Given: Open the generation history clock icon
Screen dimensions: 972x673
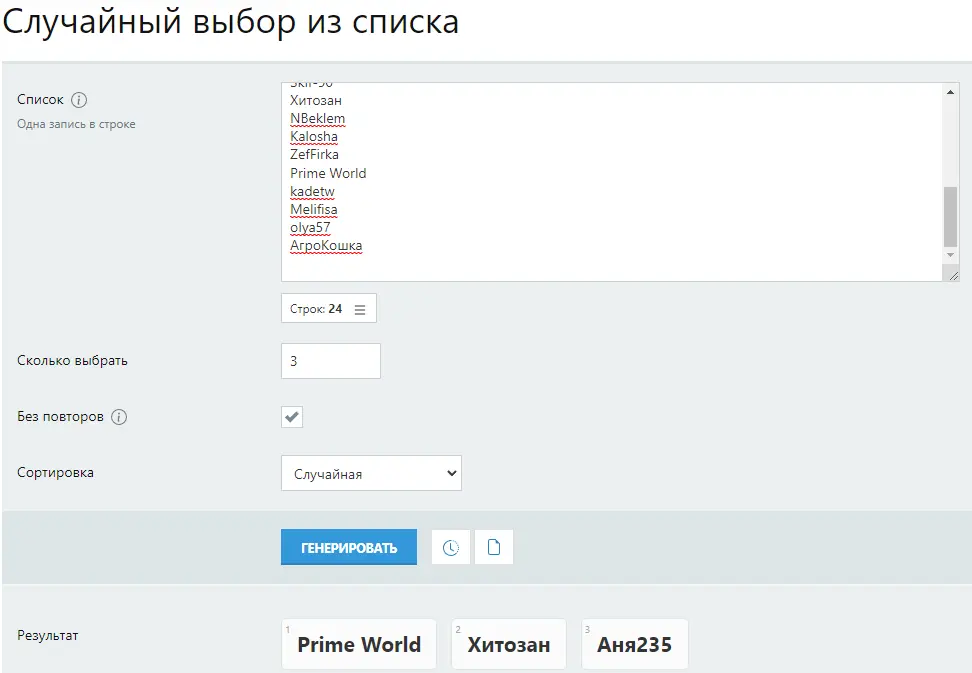Looking at the screenshot, I should coord(451,547).
